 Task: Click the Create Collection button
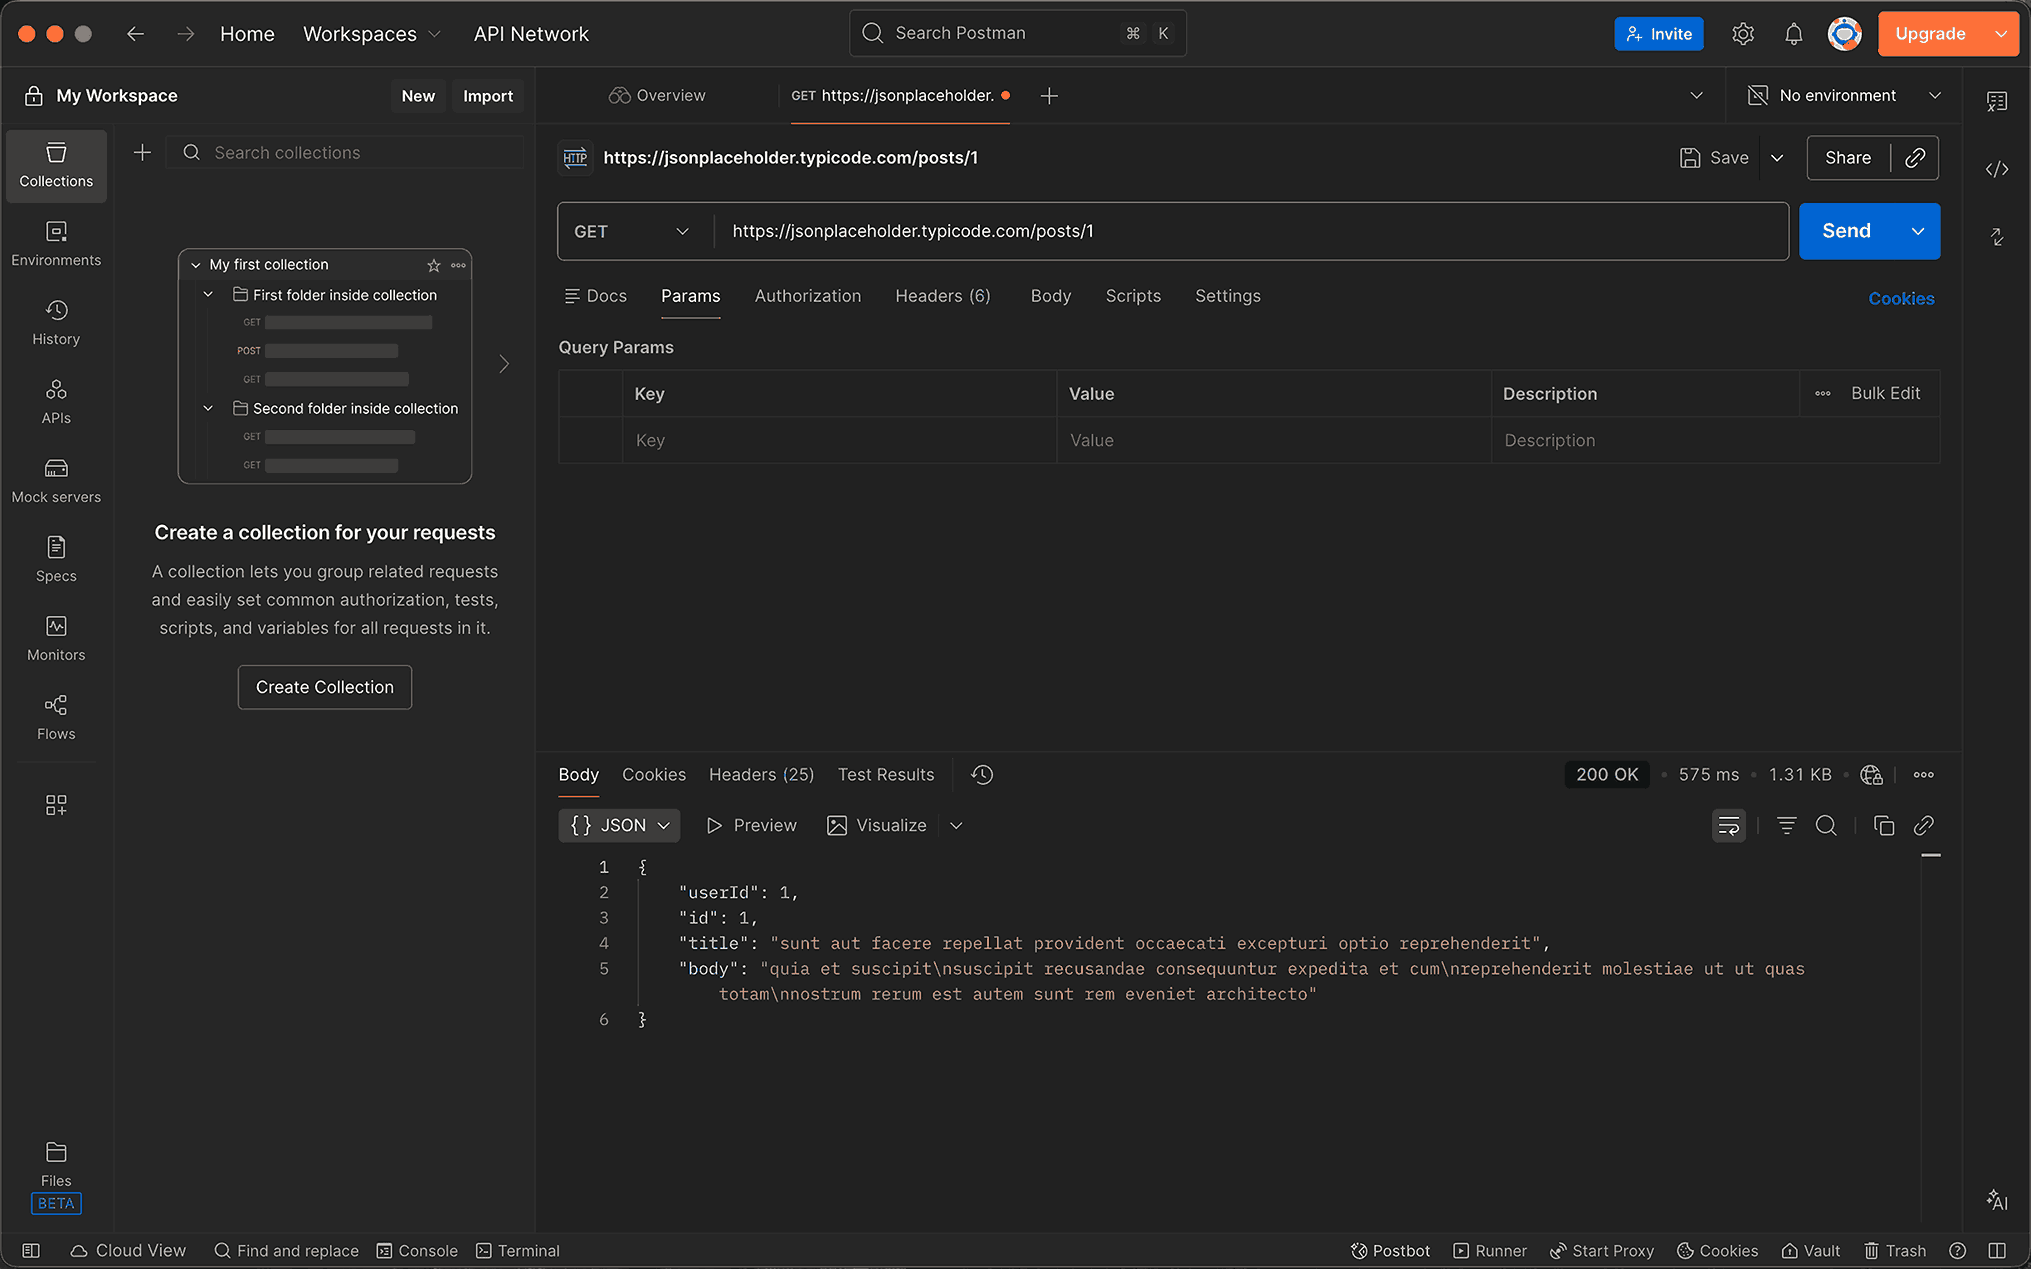pyautogui.click(x=324, y=687)
